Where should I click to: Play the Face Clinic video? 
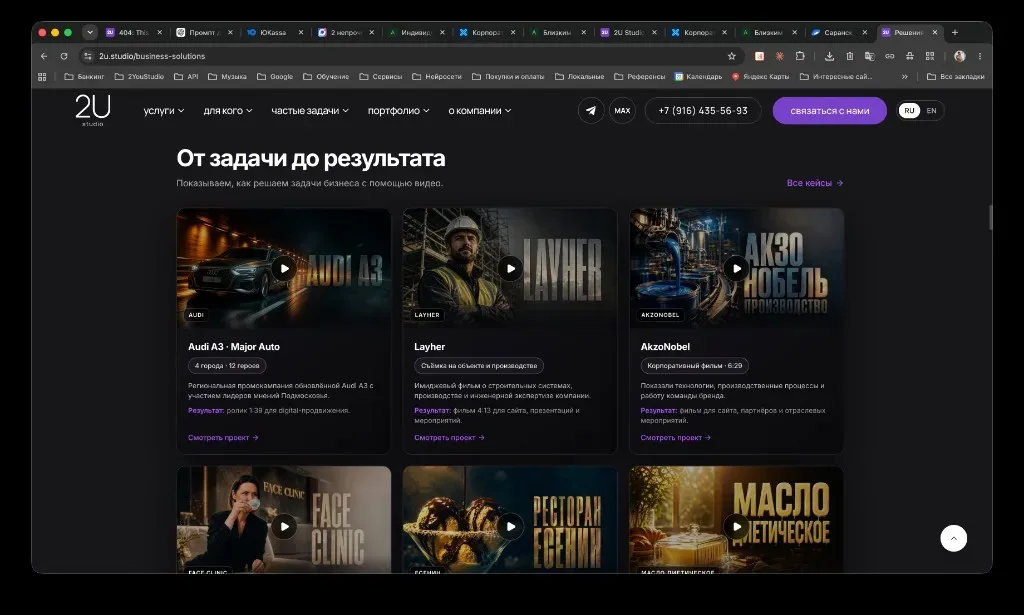(x=284, y=526)
